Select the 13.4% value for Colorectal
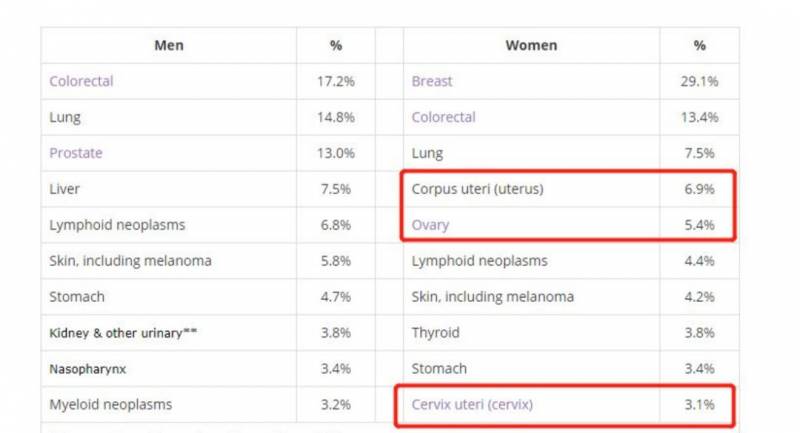The image size is (800, 433). click(x=699, y=117)
